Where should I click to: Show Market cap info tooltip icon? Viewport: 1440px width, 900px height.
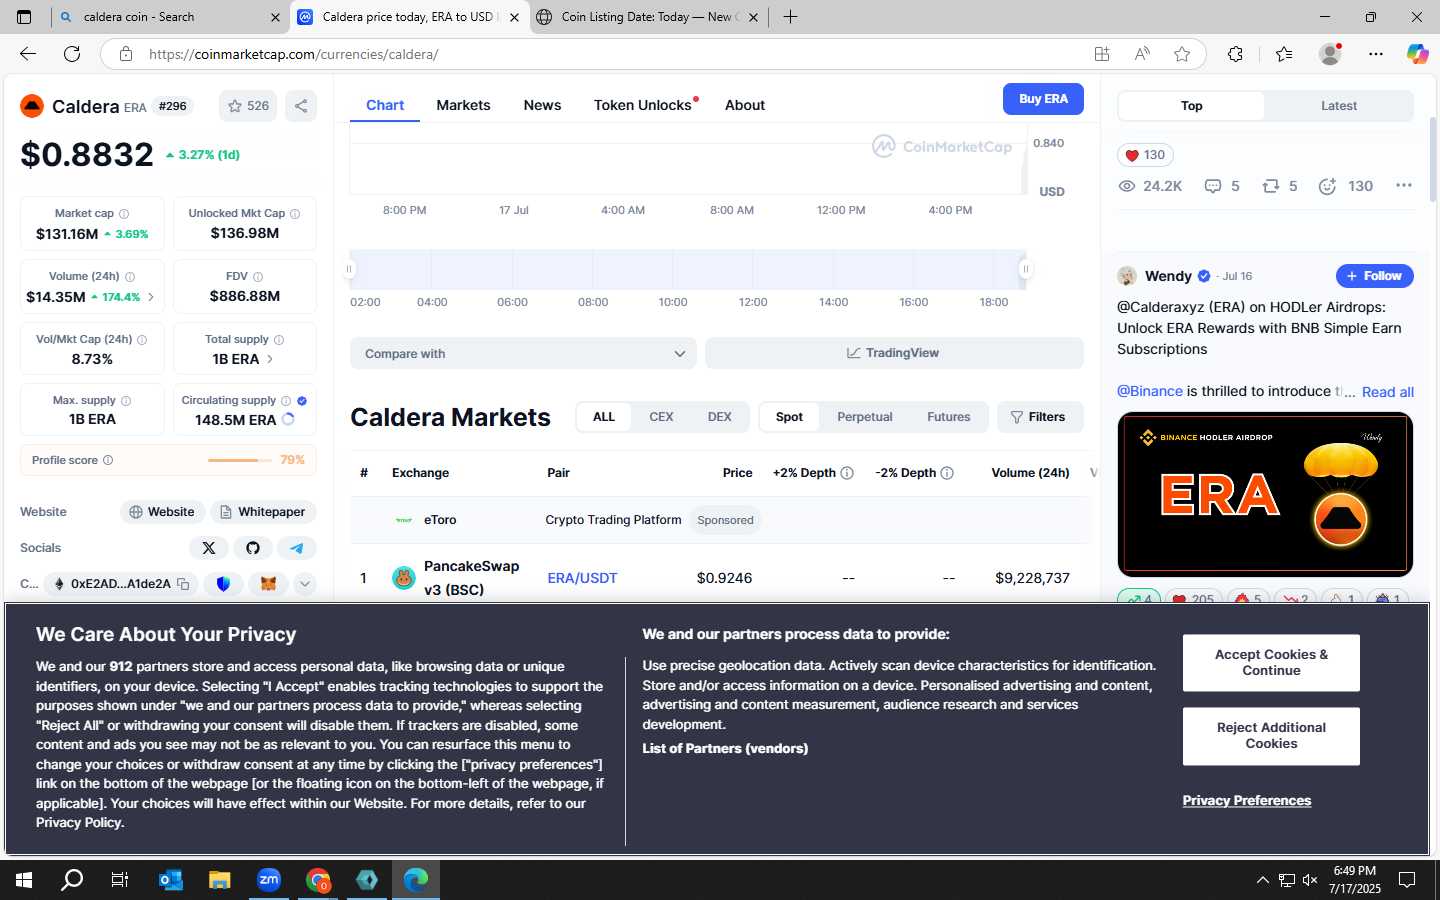point(124,214)
